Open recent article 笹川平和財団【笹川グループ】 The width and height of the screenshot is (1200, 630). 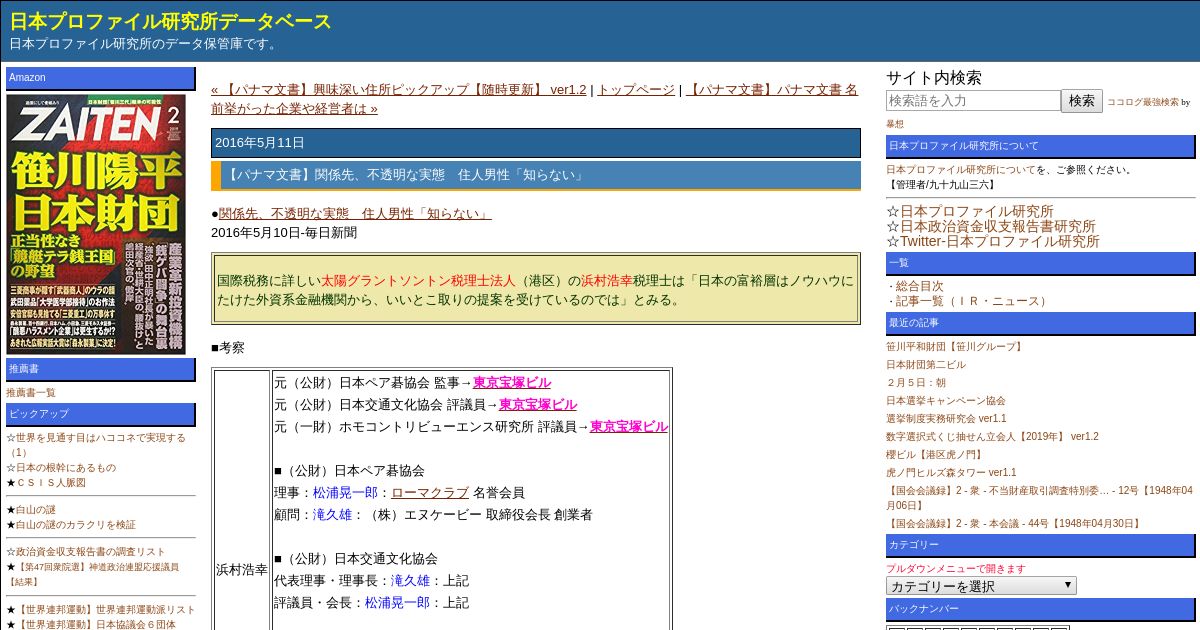[x=955, y=346]
